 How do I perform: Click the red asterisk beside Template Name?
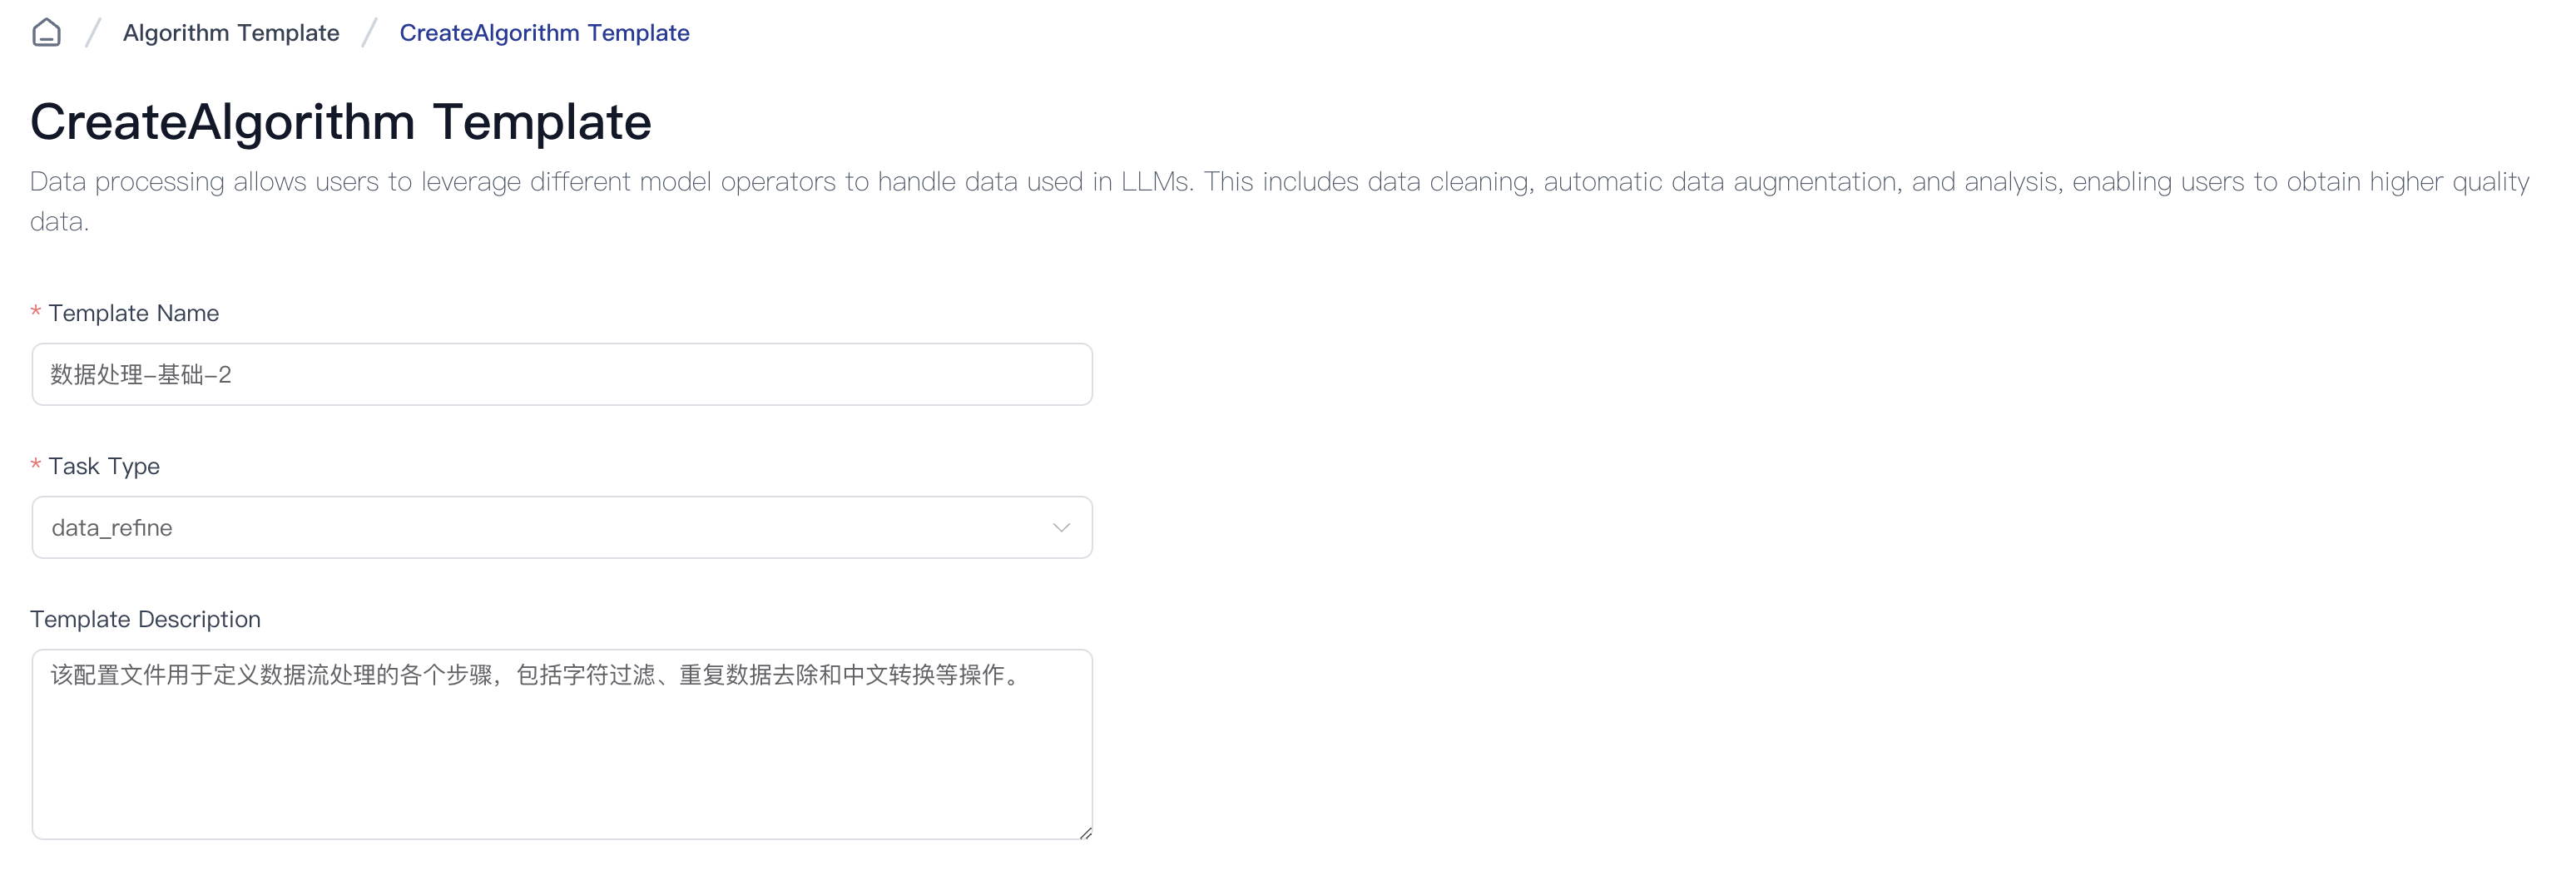tap(36, 312)
